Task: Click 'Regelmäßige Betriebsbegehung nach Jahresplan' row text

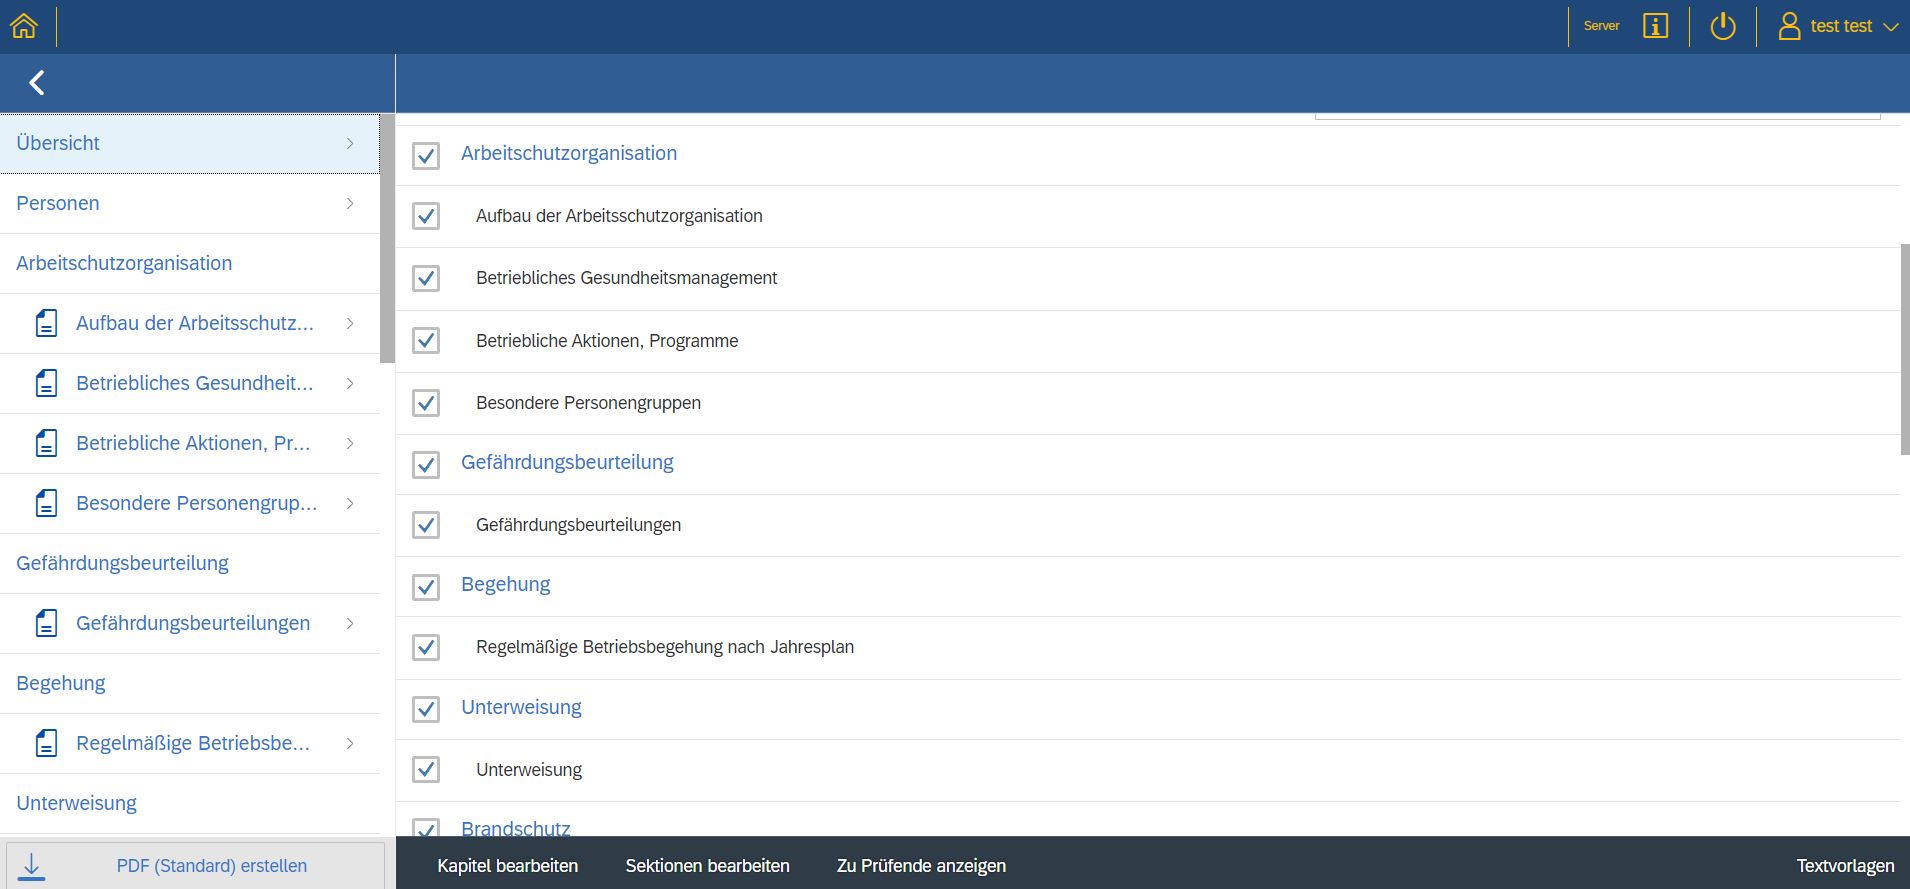Action: pyautogui.click(x=665, y=647)
